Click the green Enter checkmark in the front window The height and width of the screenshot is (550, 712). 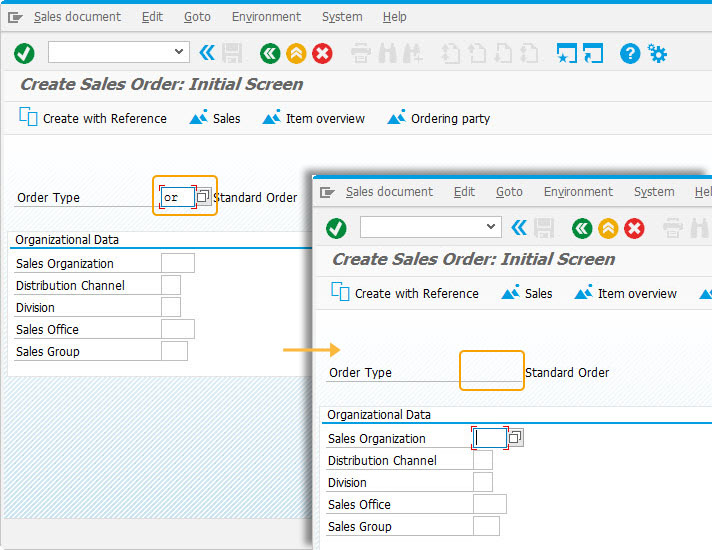click(336, 228)
